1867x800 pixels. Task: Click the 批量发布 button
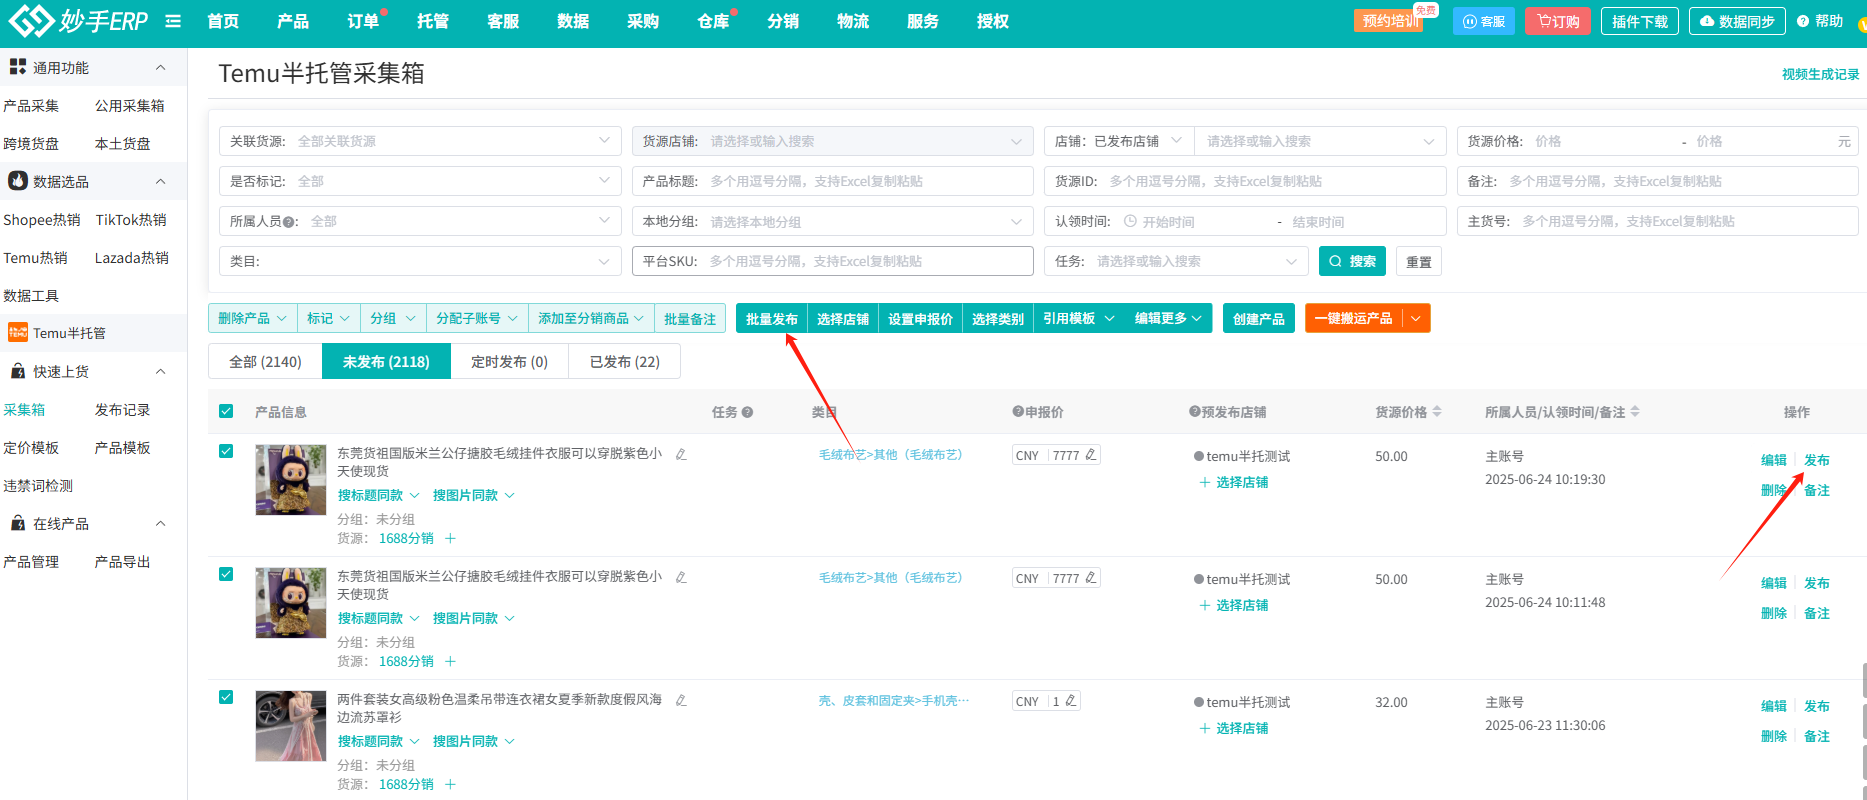tap(771, 318)
